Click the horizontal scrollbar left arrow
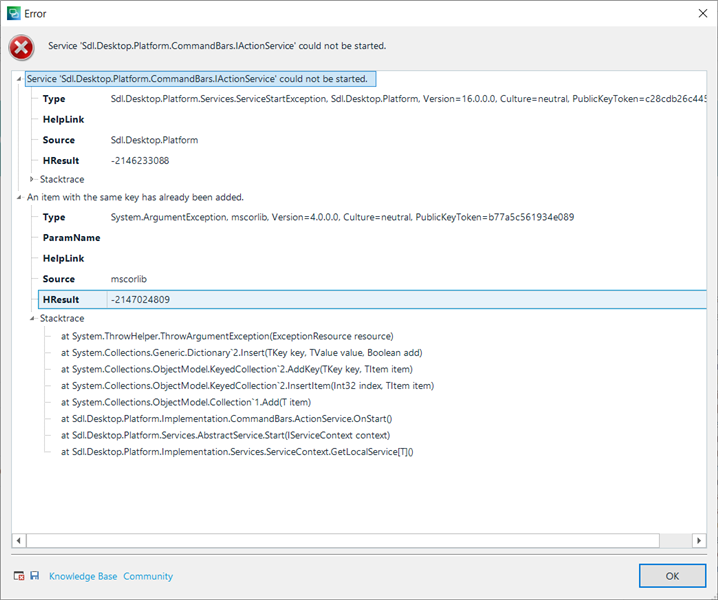 click(x=18, y=540)
